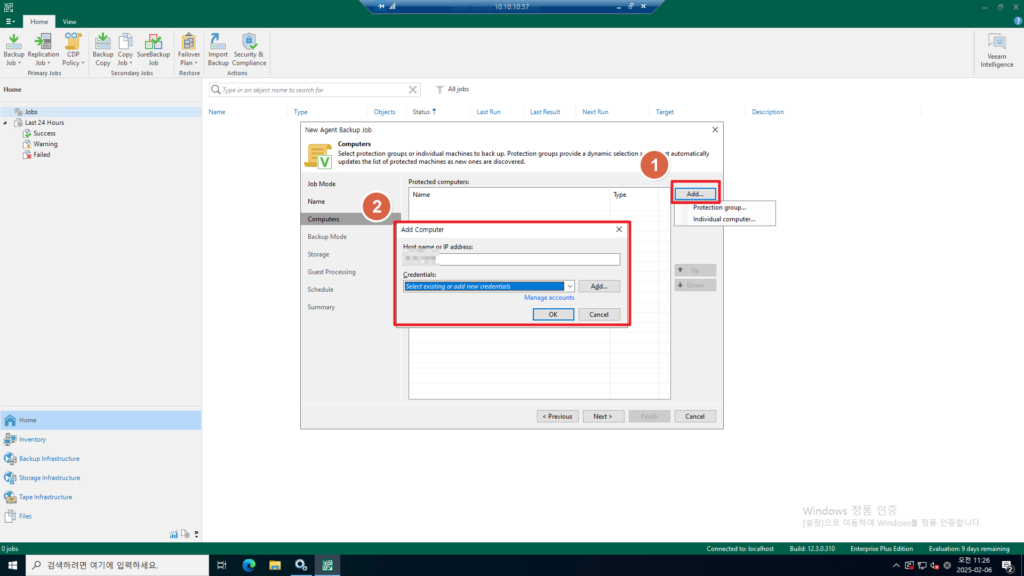
Task: Go to the Job Mode wizard step
Action: pyautogui.click(x=321, y=184)
